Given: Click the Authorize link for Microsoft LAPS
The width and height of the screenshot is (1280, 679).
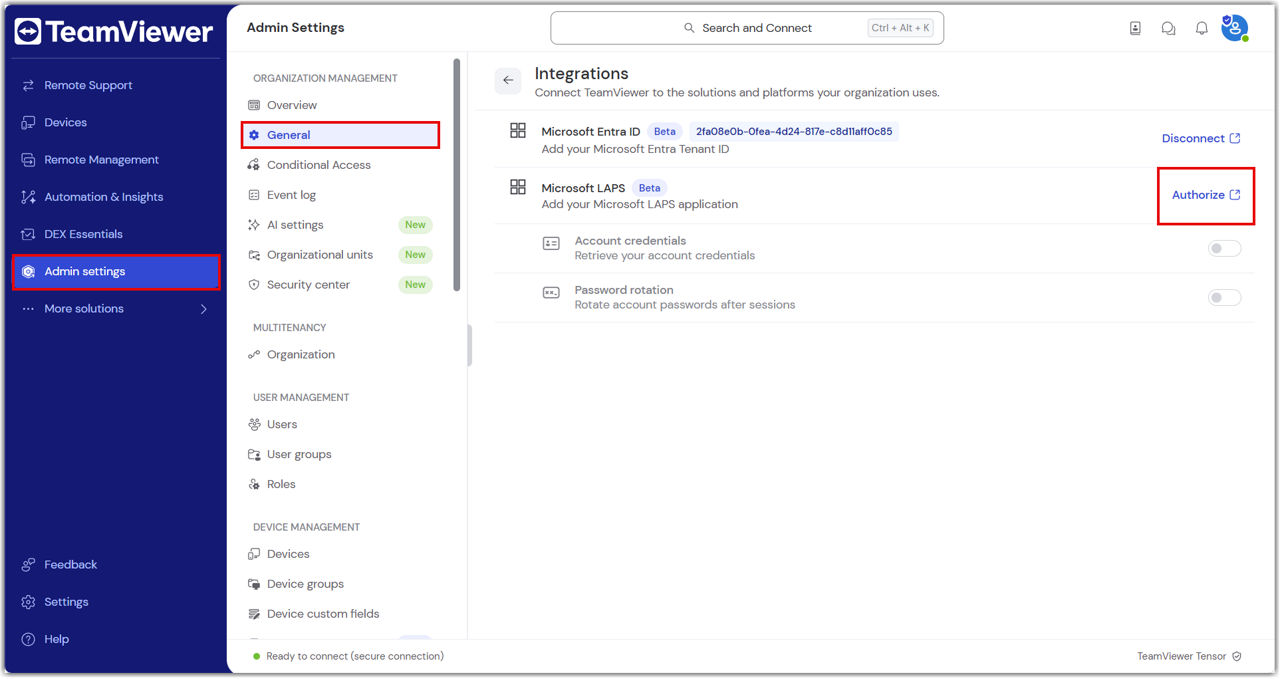Looking at the screenshot, I should point(1205,195).
